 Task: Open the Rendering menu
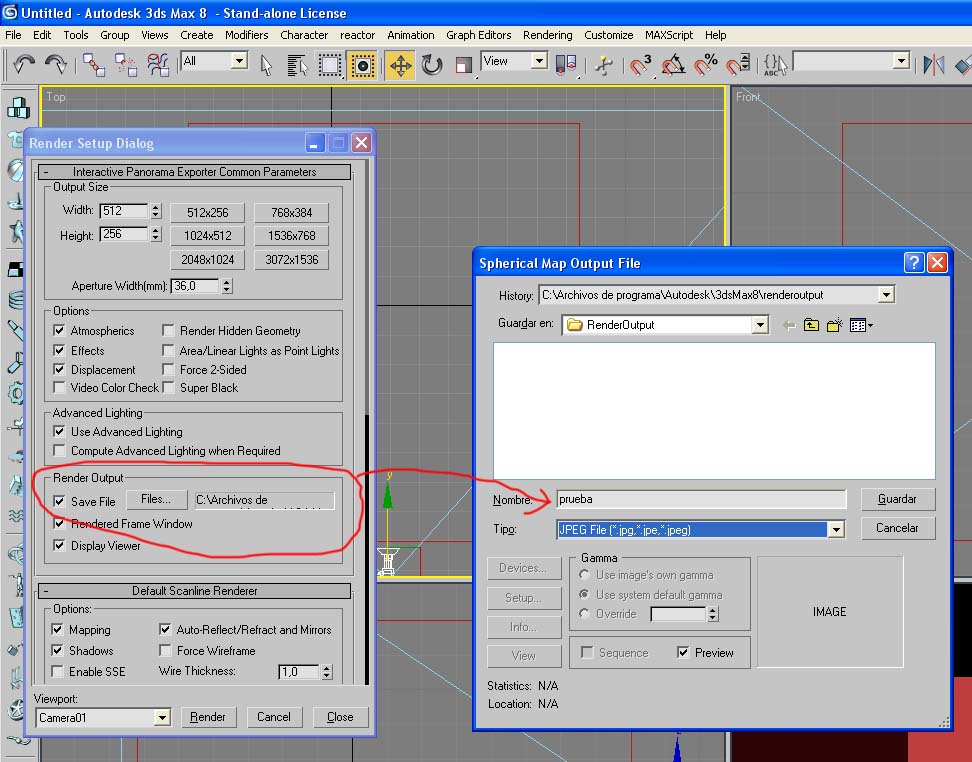(x=547, y=35)
